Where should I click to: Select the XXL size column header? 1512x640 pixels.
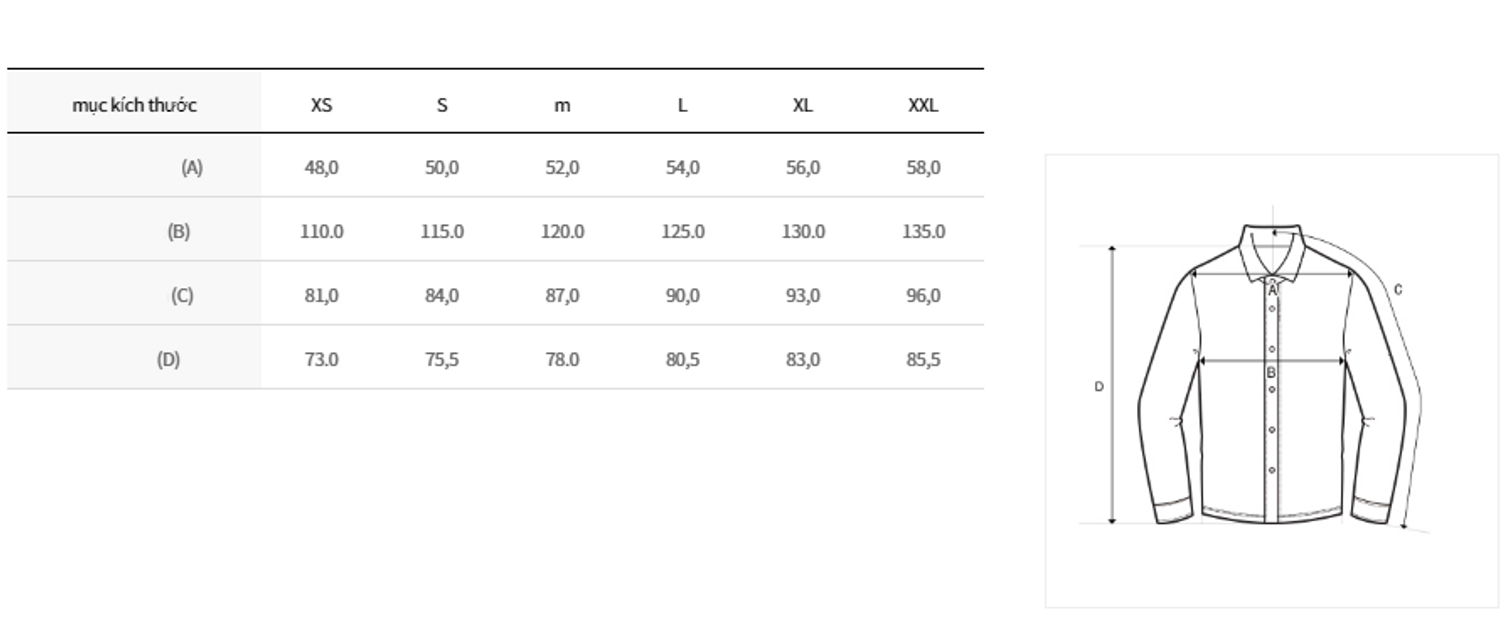(x=923, y=105)
